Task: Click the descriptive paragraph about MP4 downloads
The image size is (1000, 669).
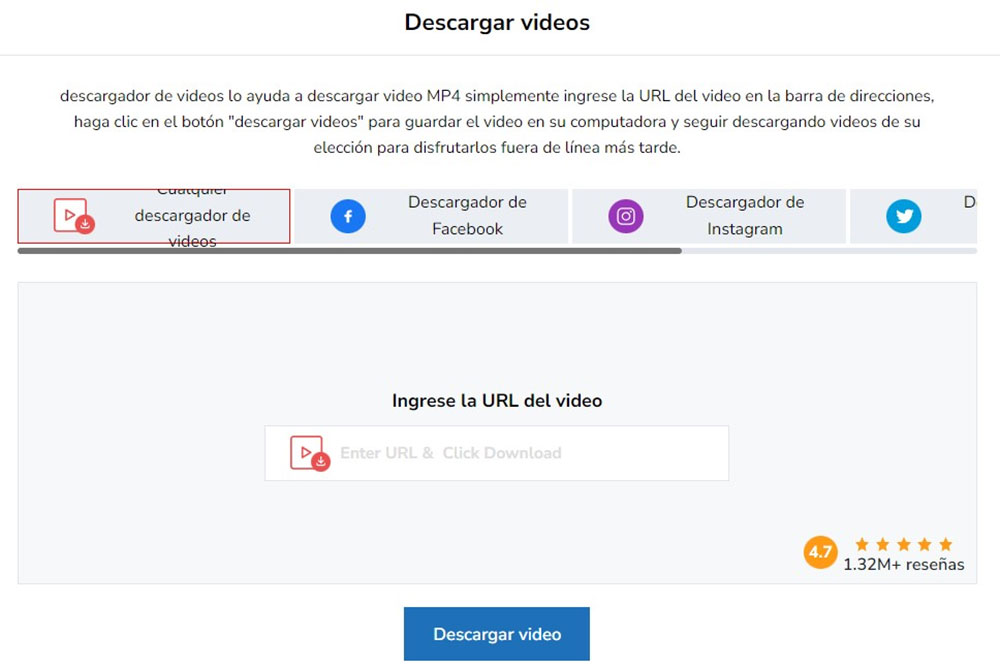Action: (497, 122)
